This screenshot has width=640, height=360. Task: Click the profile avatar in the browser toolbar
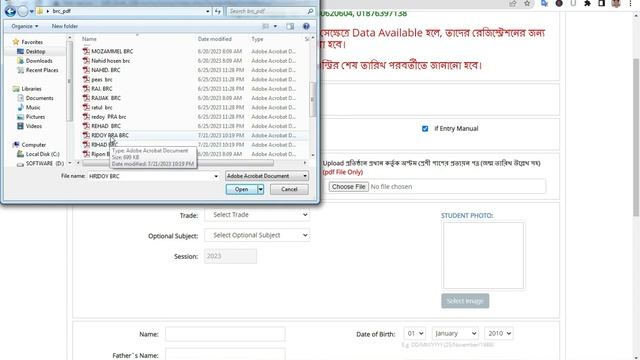616,4
